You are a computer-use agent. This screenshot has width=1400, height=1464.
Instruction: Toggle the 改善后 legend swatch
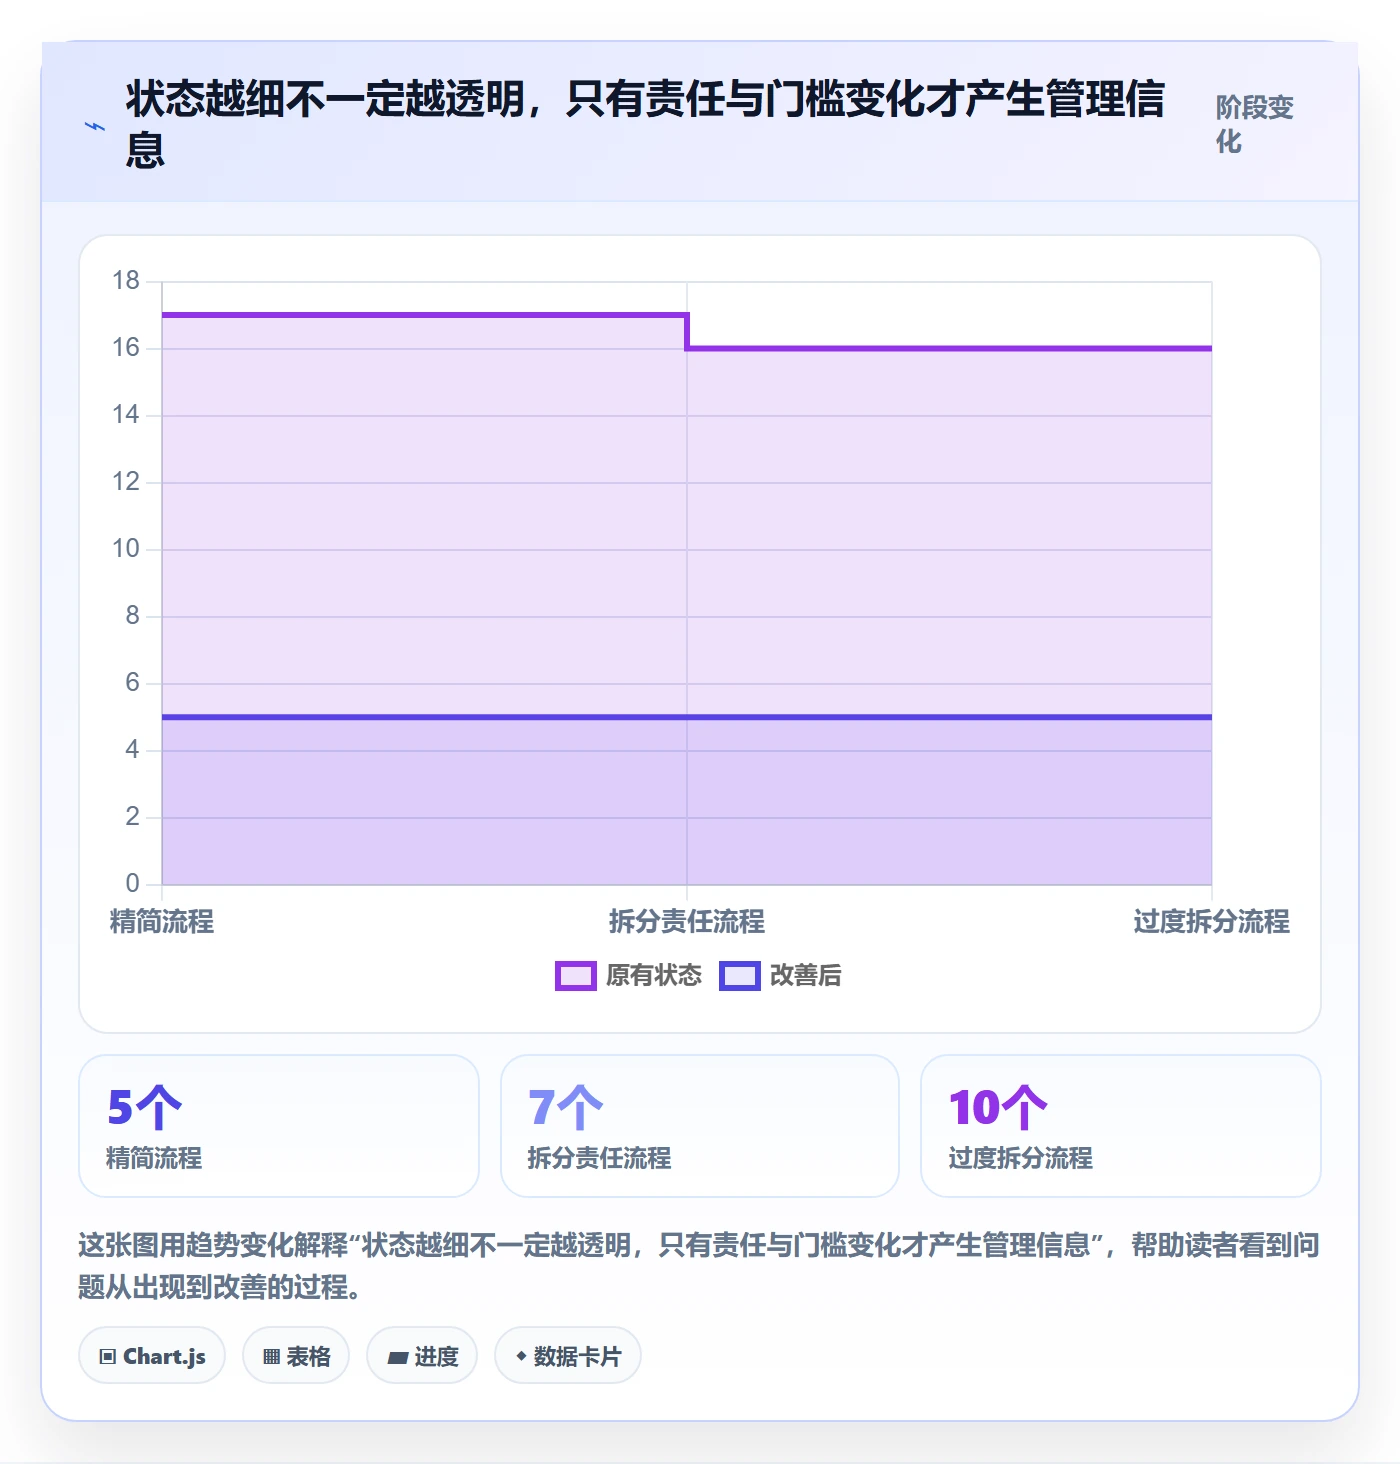[740, 976]
